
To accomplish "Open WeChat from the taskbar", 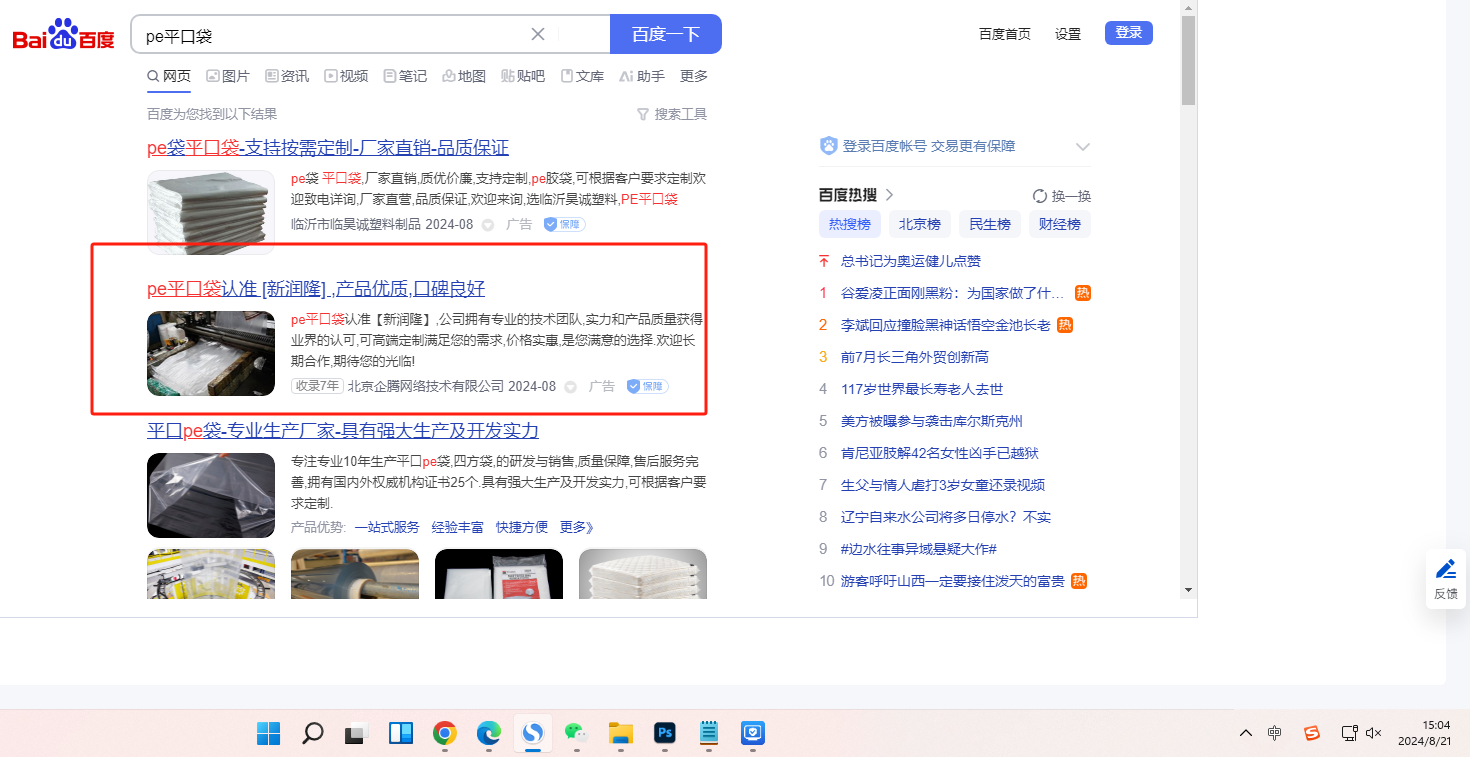I will point(576,734).
